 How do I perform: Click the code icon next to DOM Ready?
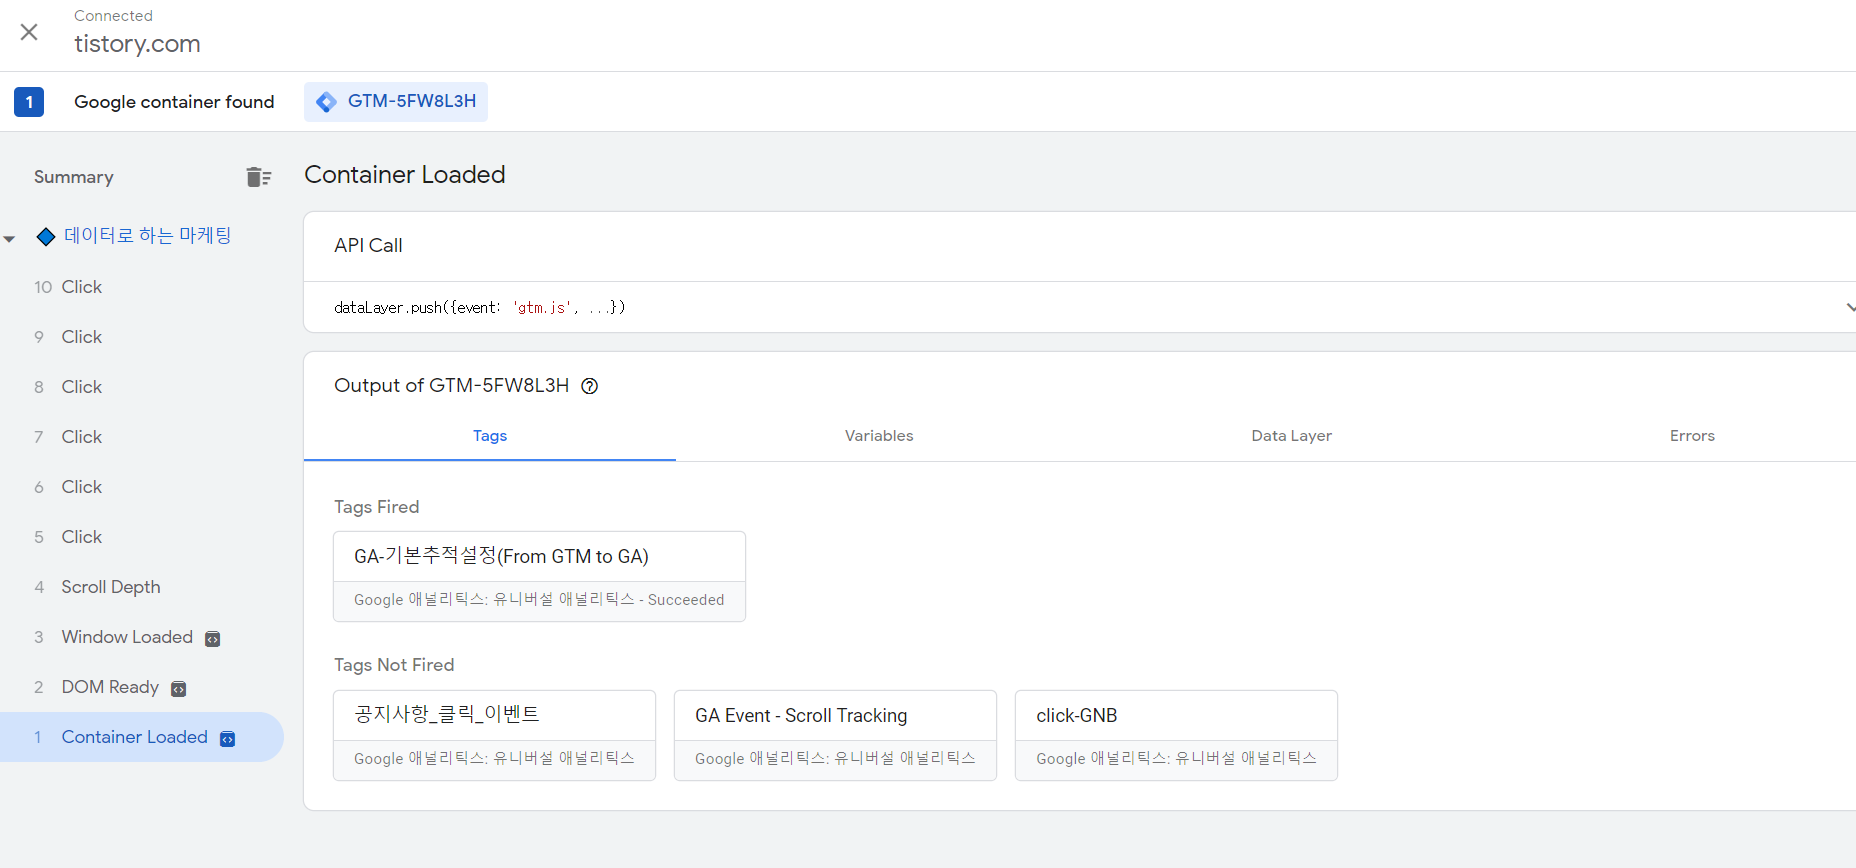(x=178, y=689)
